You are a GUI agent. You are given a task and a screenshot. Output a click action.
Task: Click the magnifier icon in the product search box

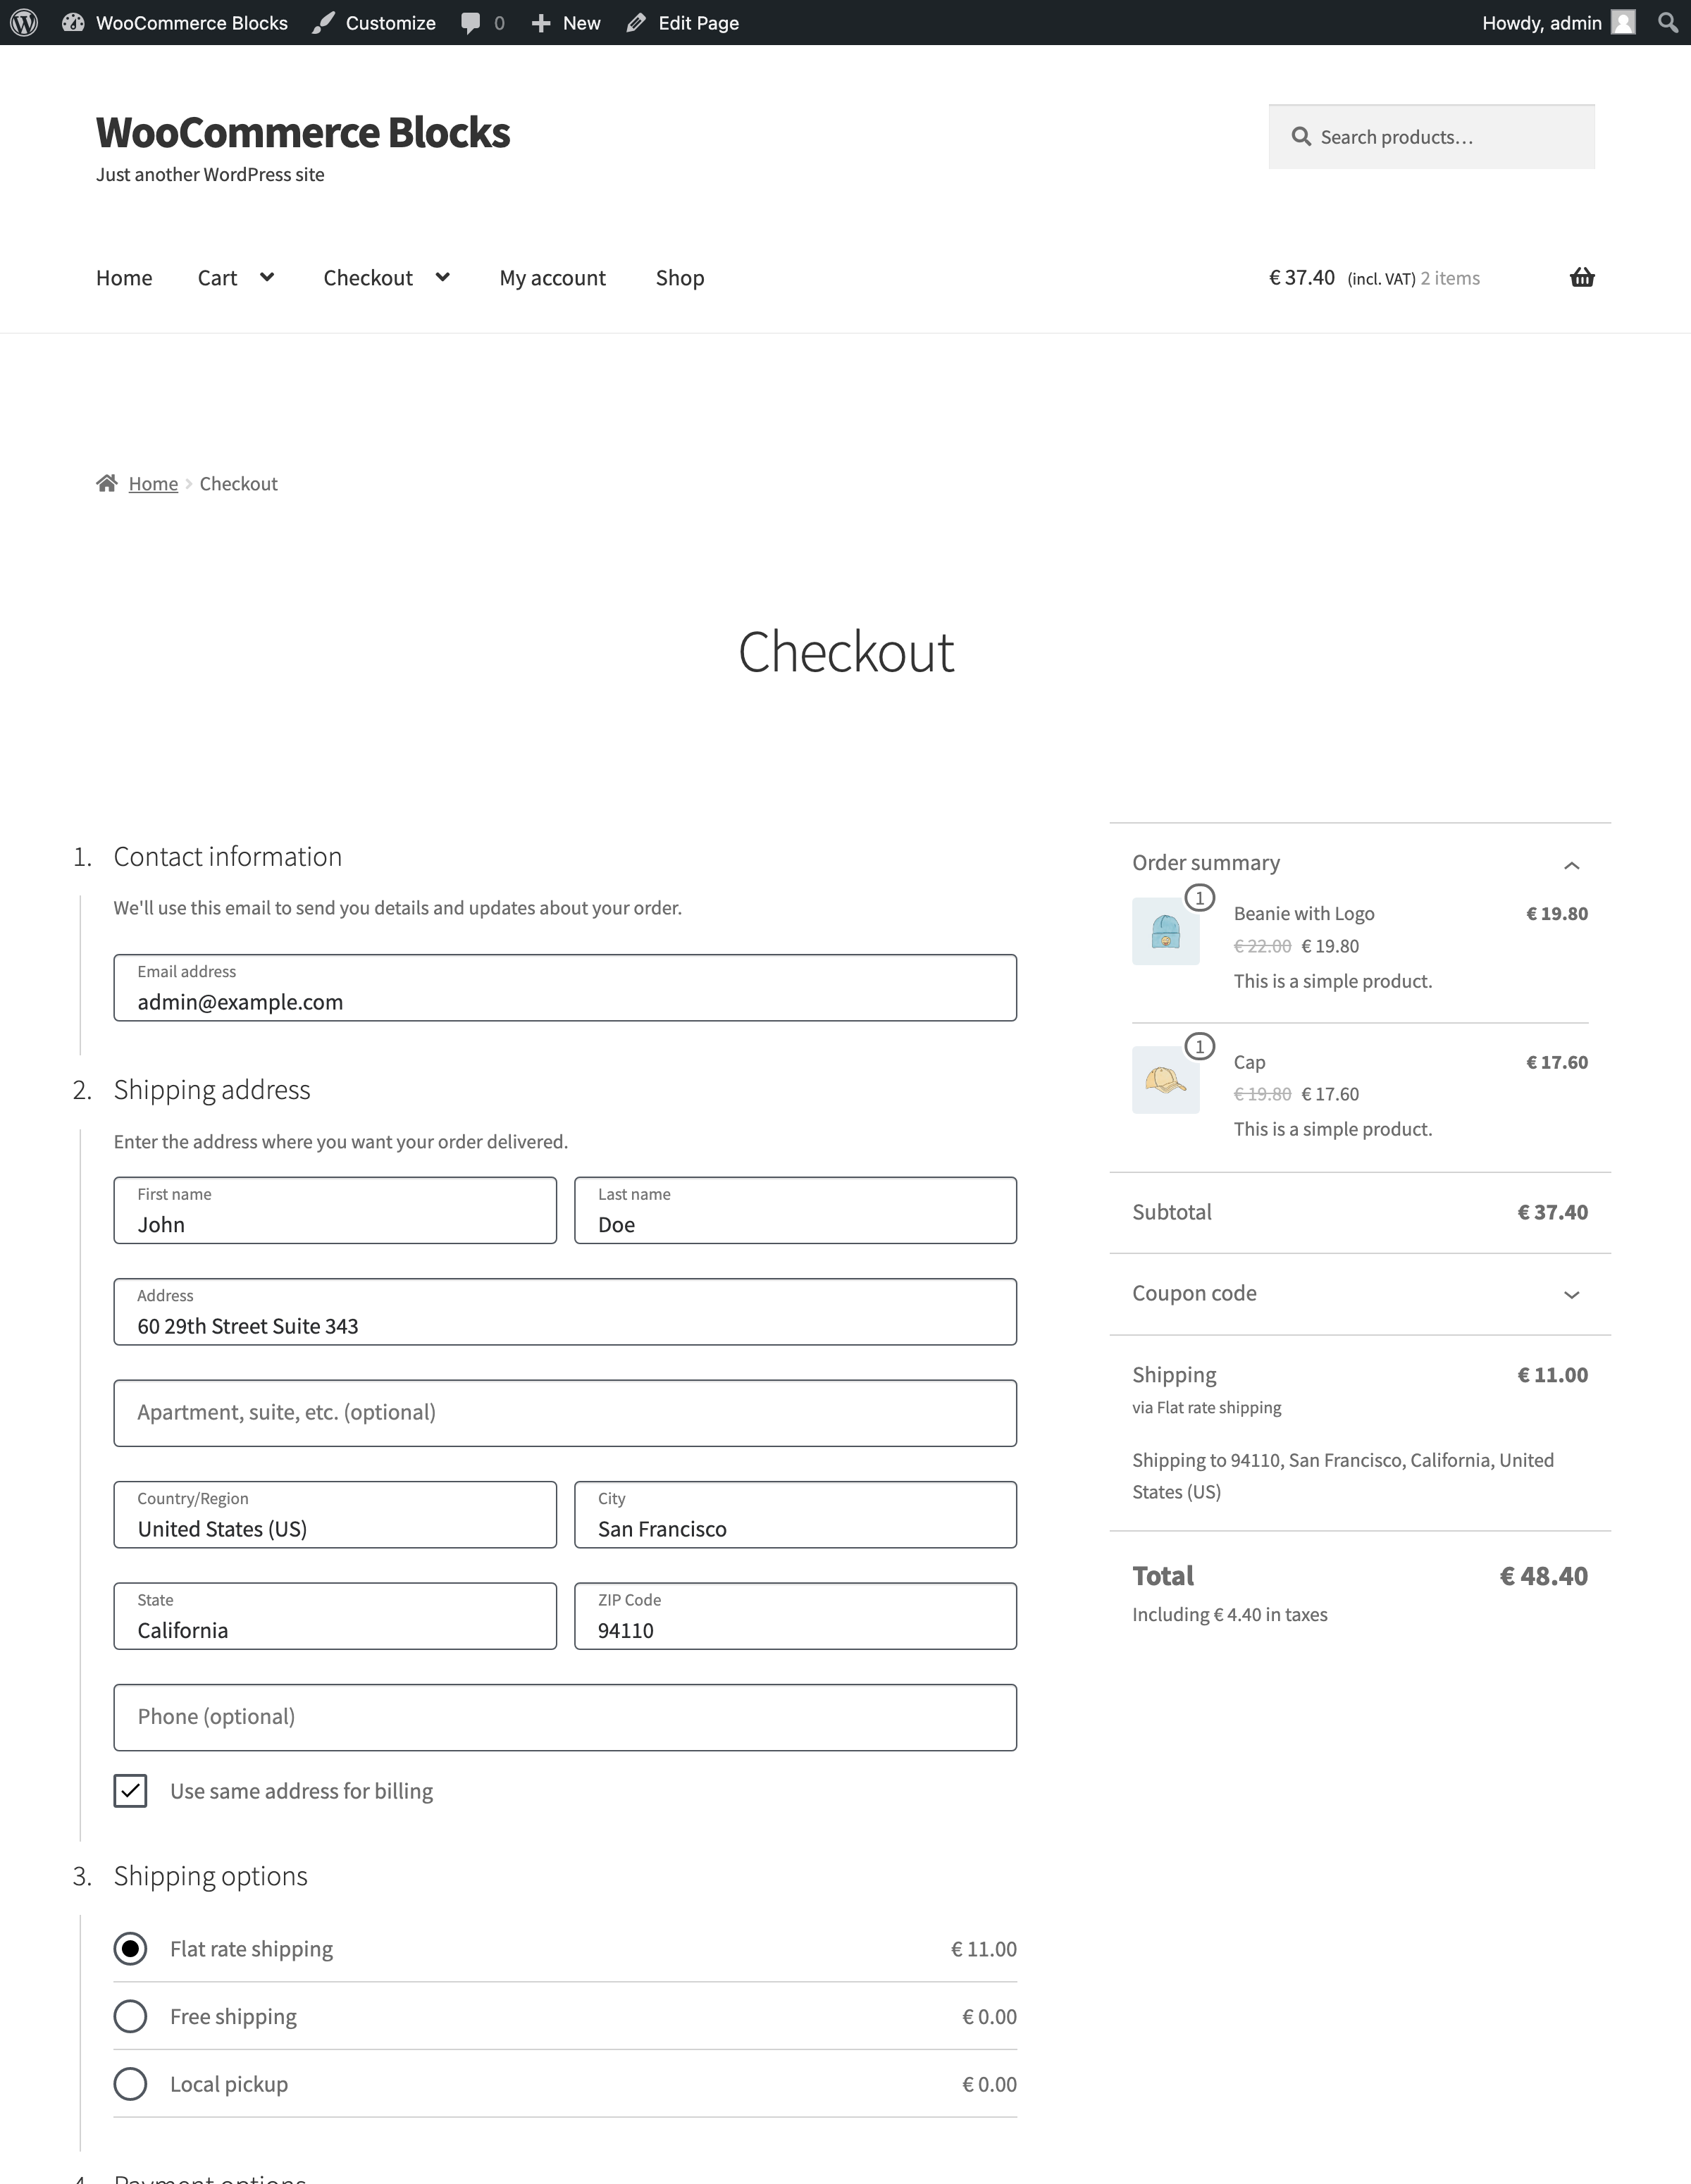click(1300, 136)
